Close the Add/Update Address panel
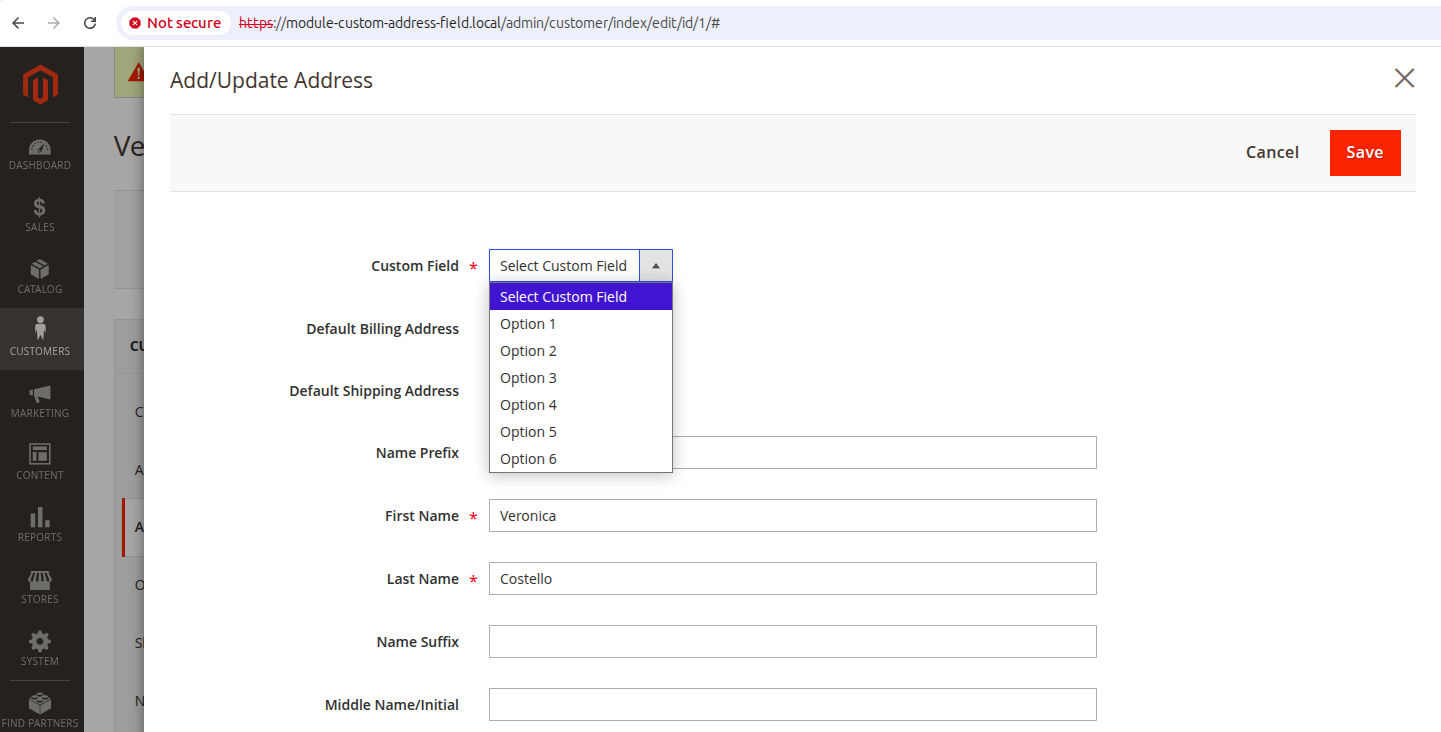The image size is (1441, 732). [x=1405, y=79]
